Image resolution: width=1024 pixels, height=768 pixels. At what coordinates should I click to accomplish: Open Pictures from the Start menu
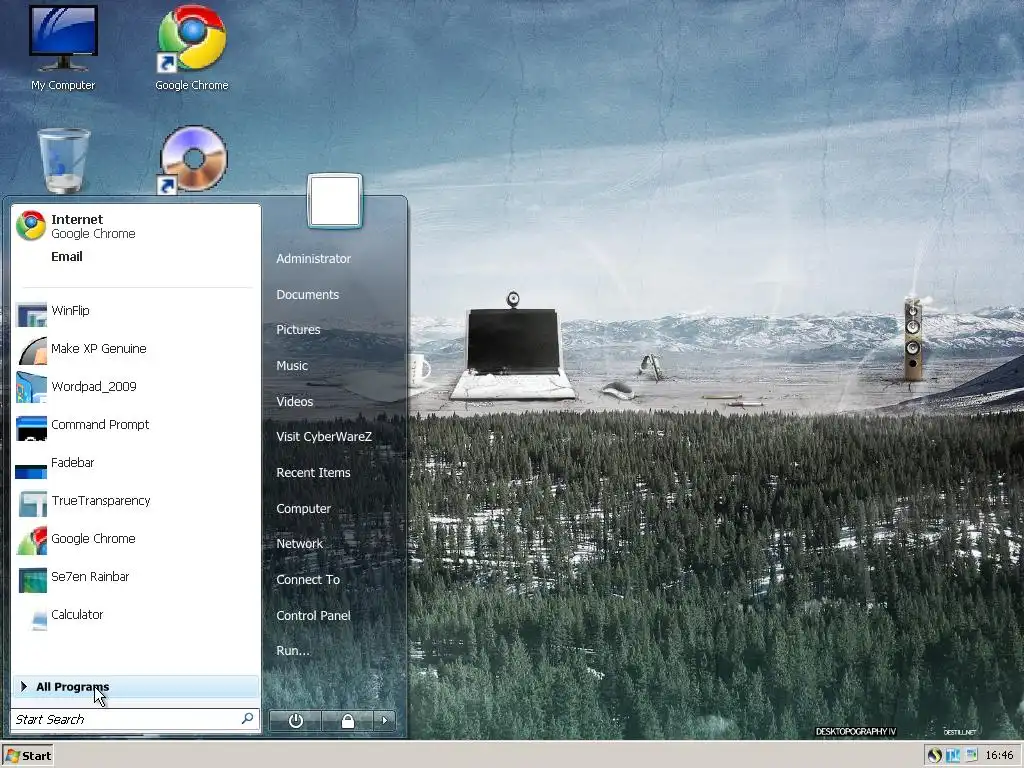298,330
